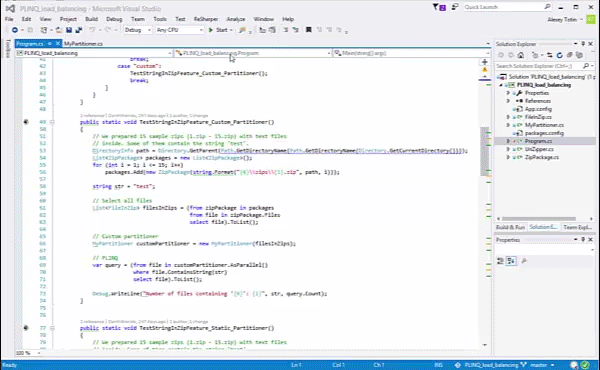The image size is (600, 370).
Task: Expand the MyPartitioner.cs node in the tree
Action: click(x=508, y=125)
